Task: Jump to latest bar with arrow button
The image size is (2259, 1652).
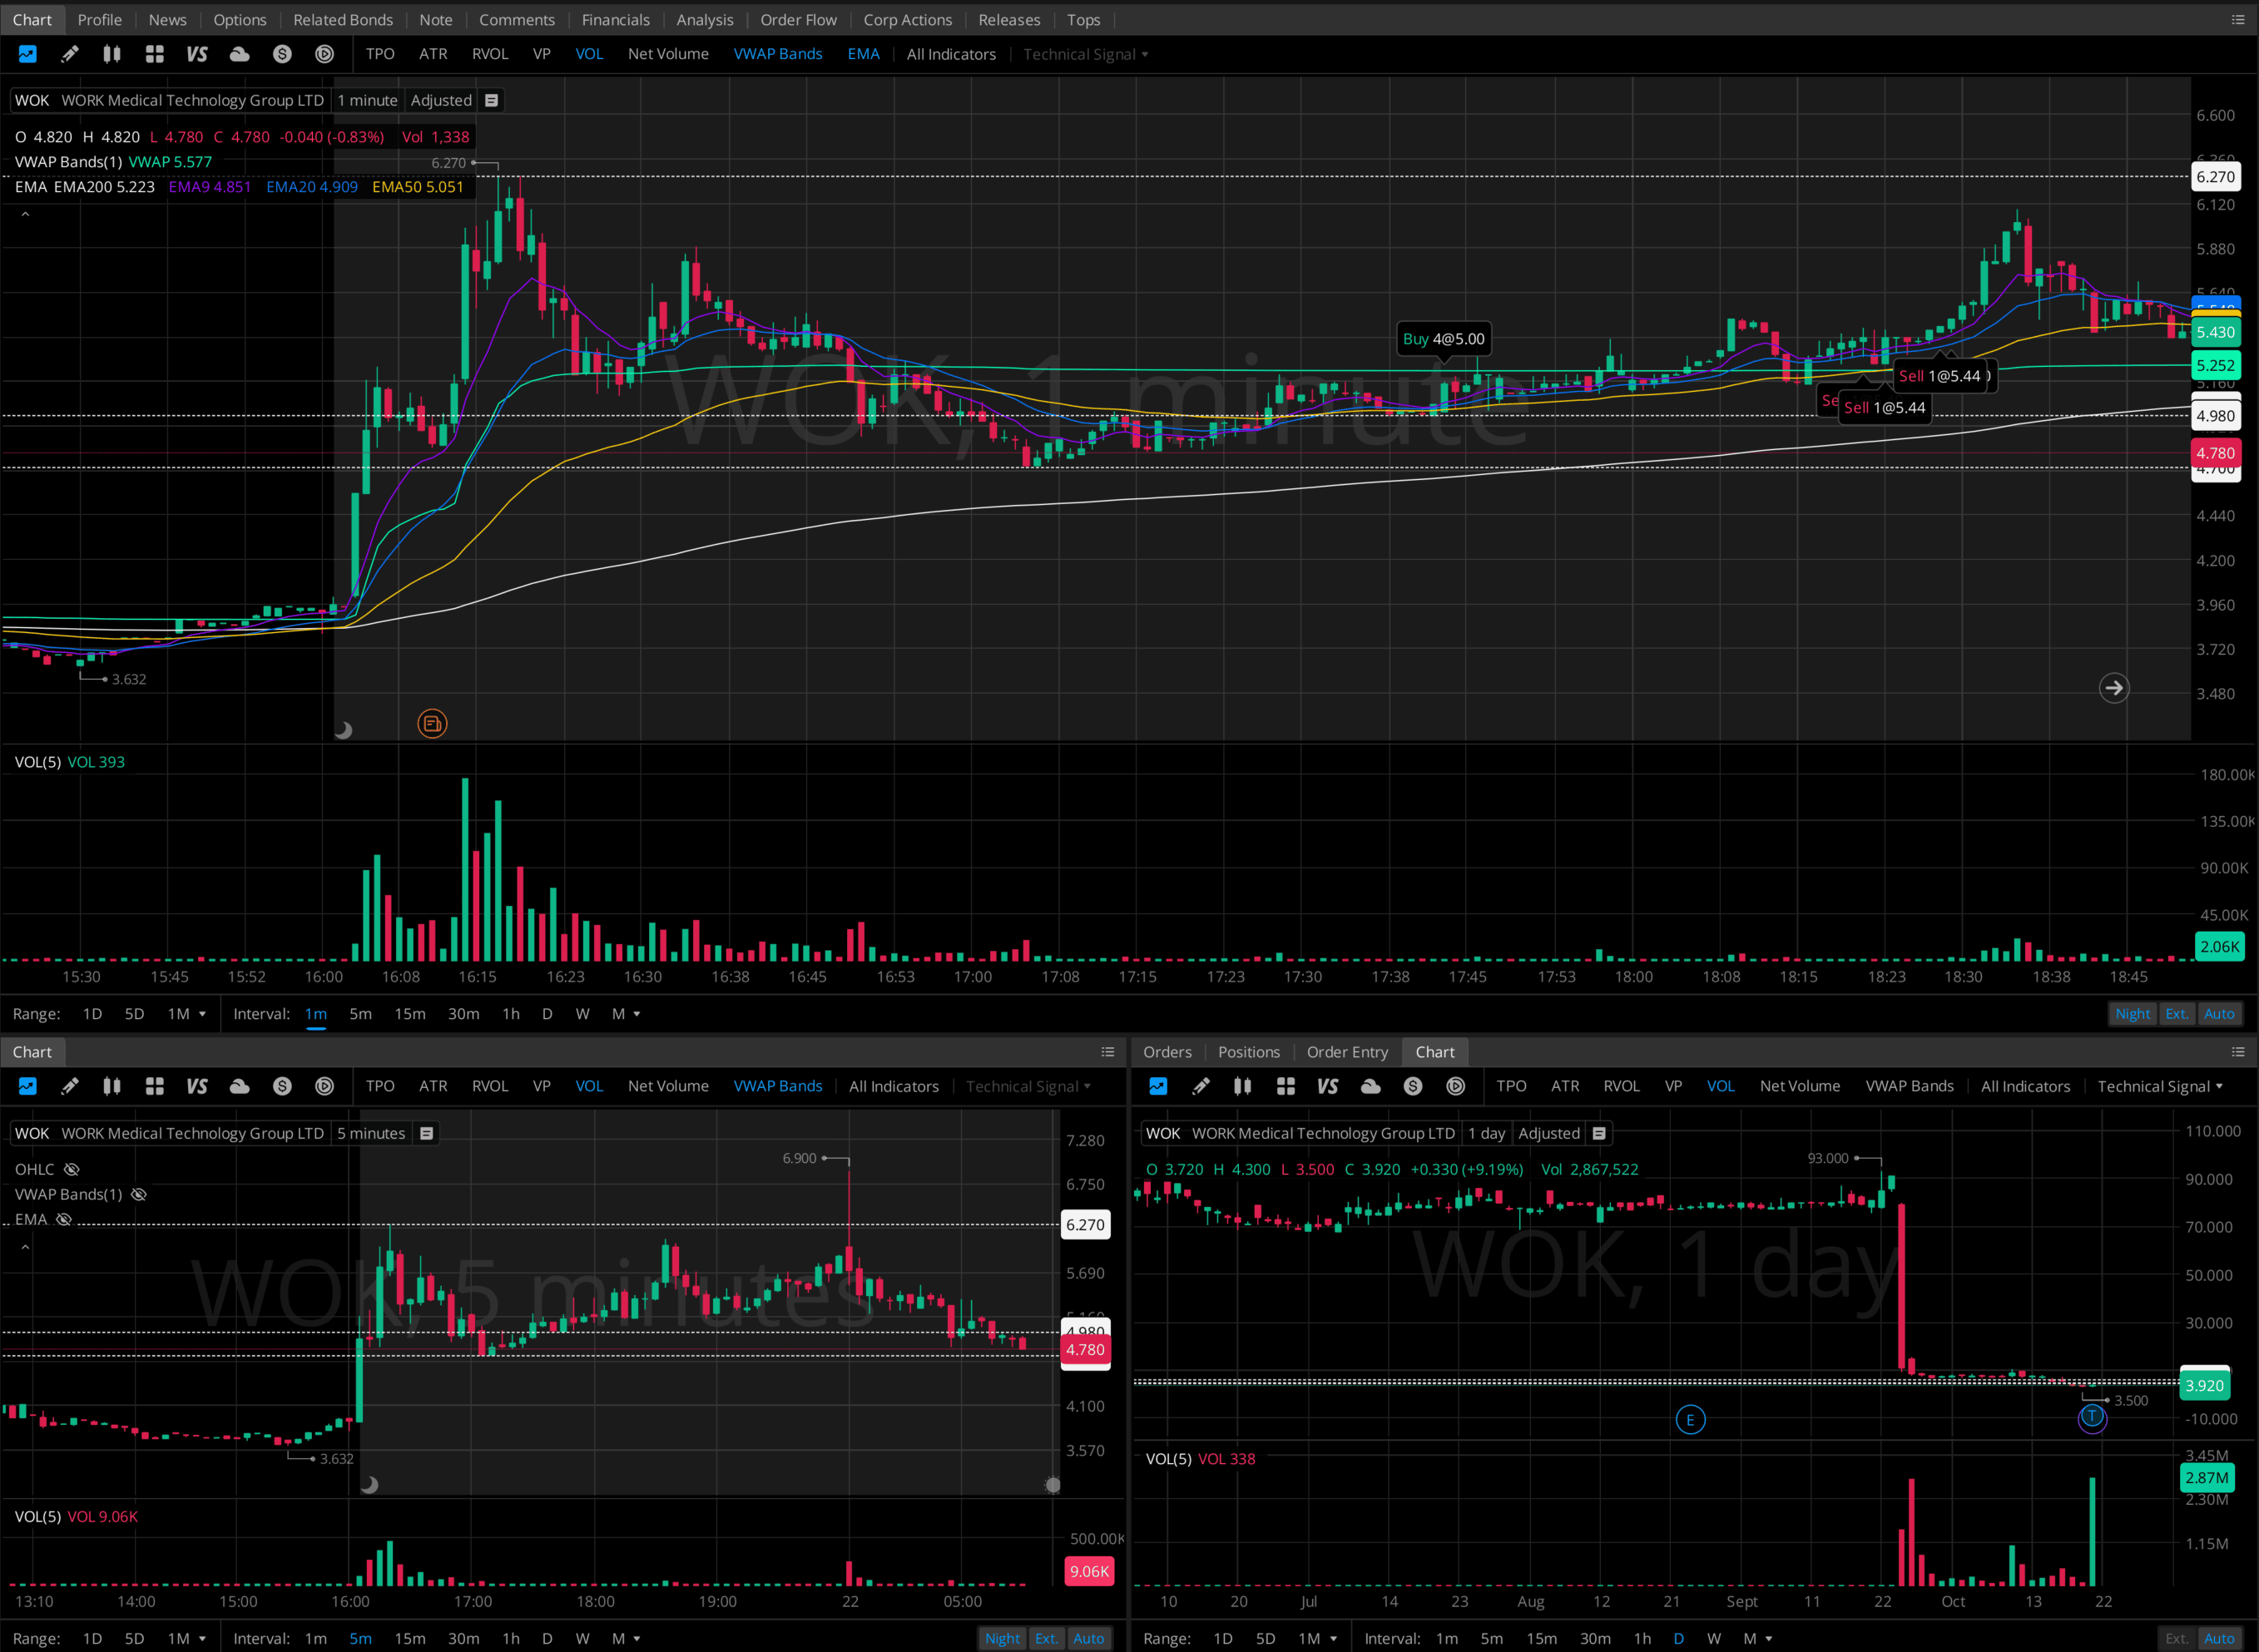Action: pyautogui.click(x=2113, y=688)
